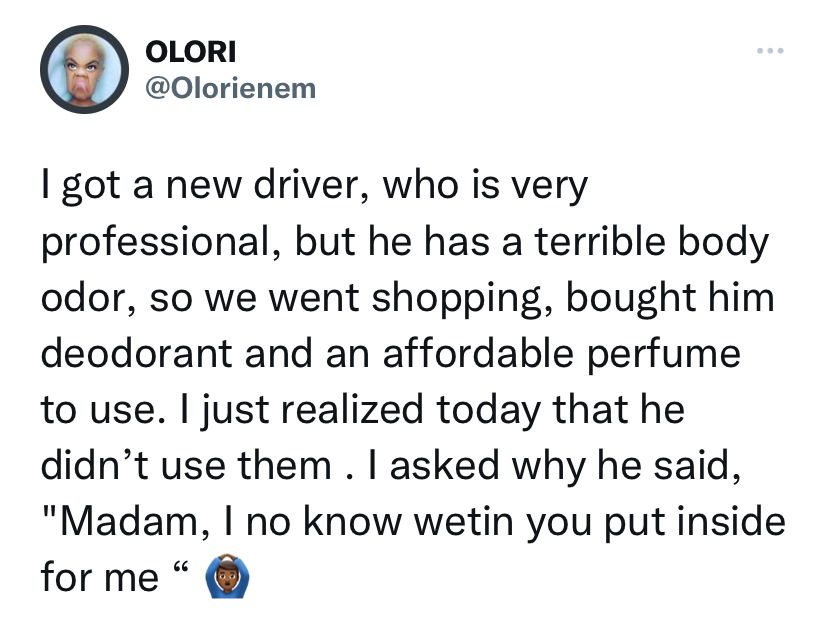Click "for me" on the last line
The width and height of the screenshot is (828, 631).
(x=100, y=577)
